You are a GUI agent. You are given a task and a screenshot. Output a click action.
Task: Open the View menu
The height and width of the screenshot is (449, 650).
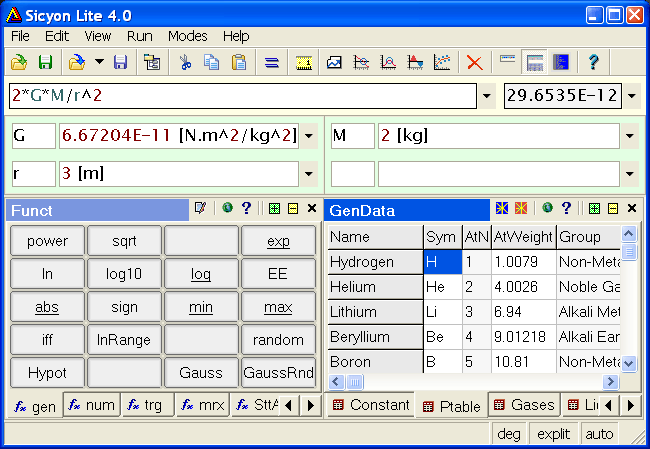click(98, 36)
